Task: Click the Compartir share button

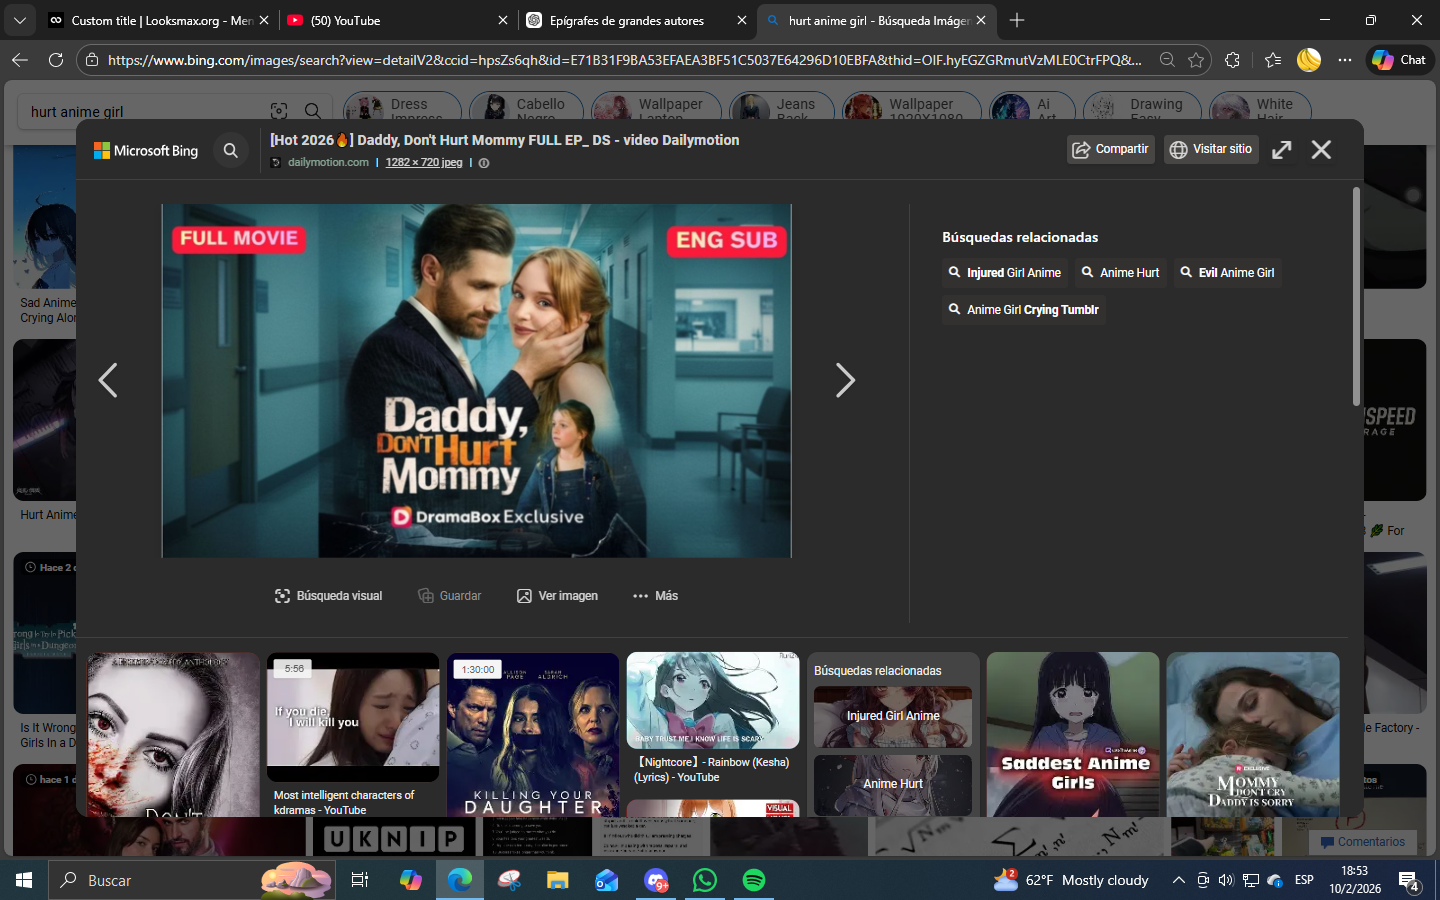Action: (x=1110, y=150)
